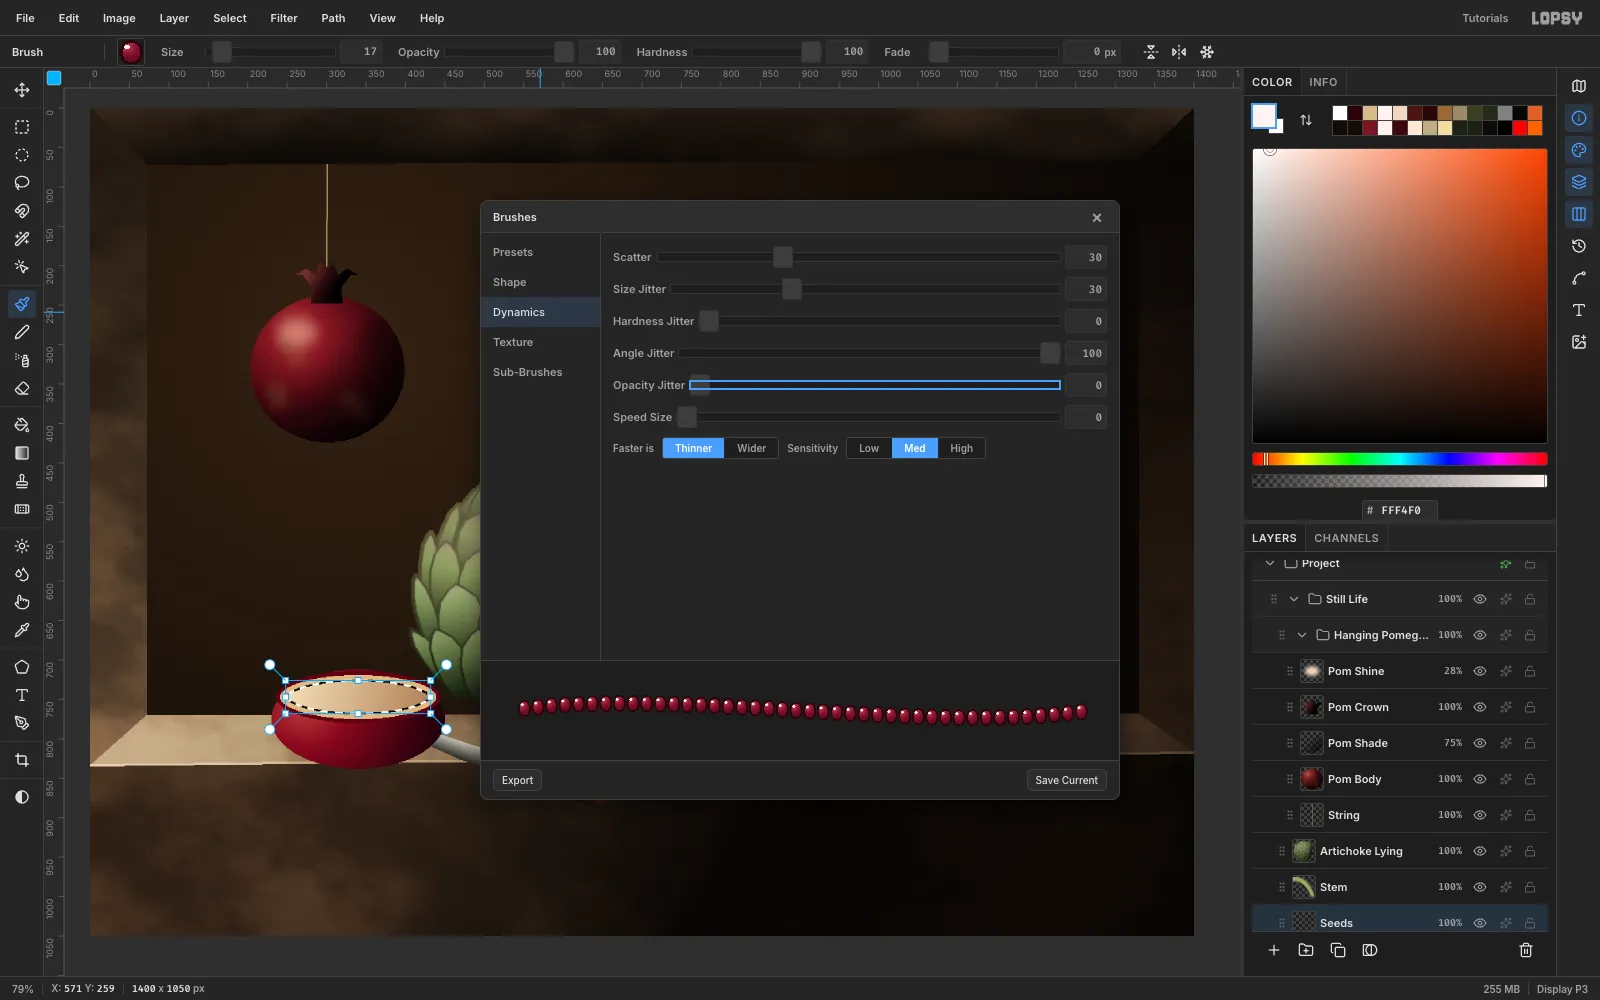Click the swap colors arrows icon
This screenshot has width=1600, height=1000.
pyautogui.click(x=1306, y=120)
